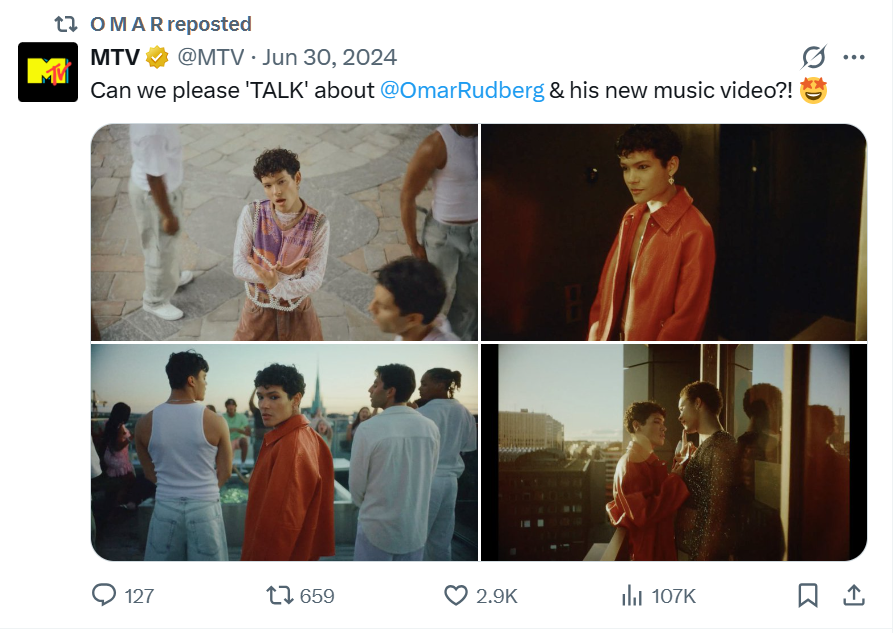Click the reply speech bubble icon

[104, 595]
